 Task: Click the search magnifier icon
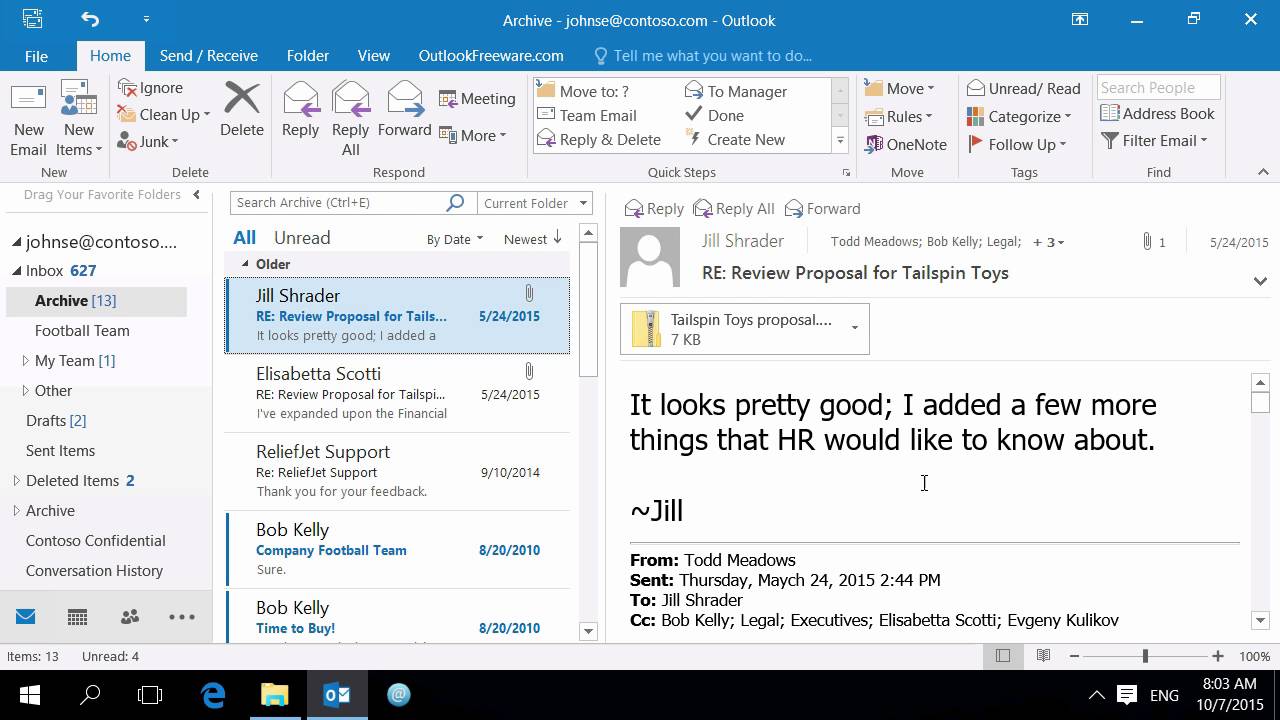click(456, 202)
